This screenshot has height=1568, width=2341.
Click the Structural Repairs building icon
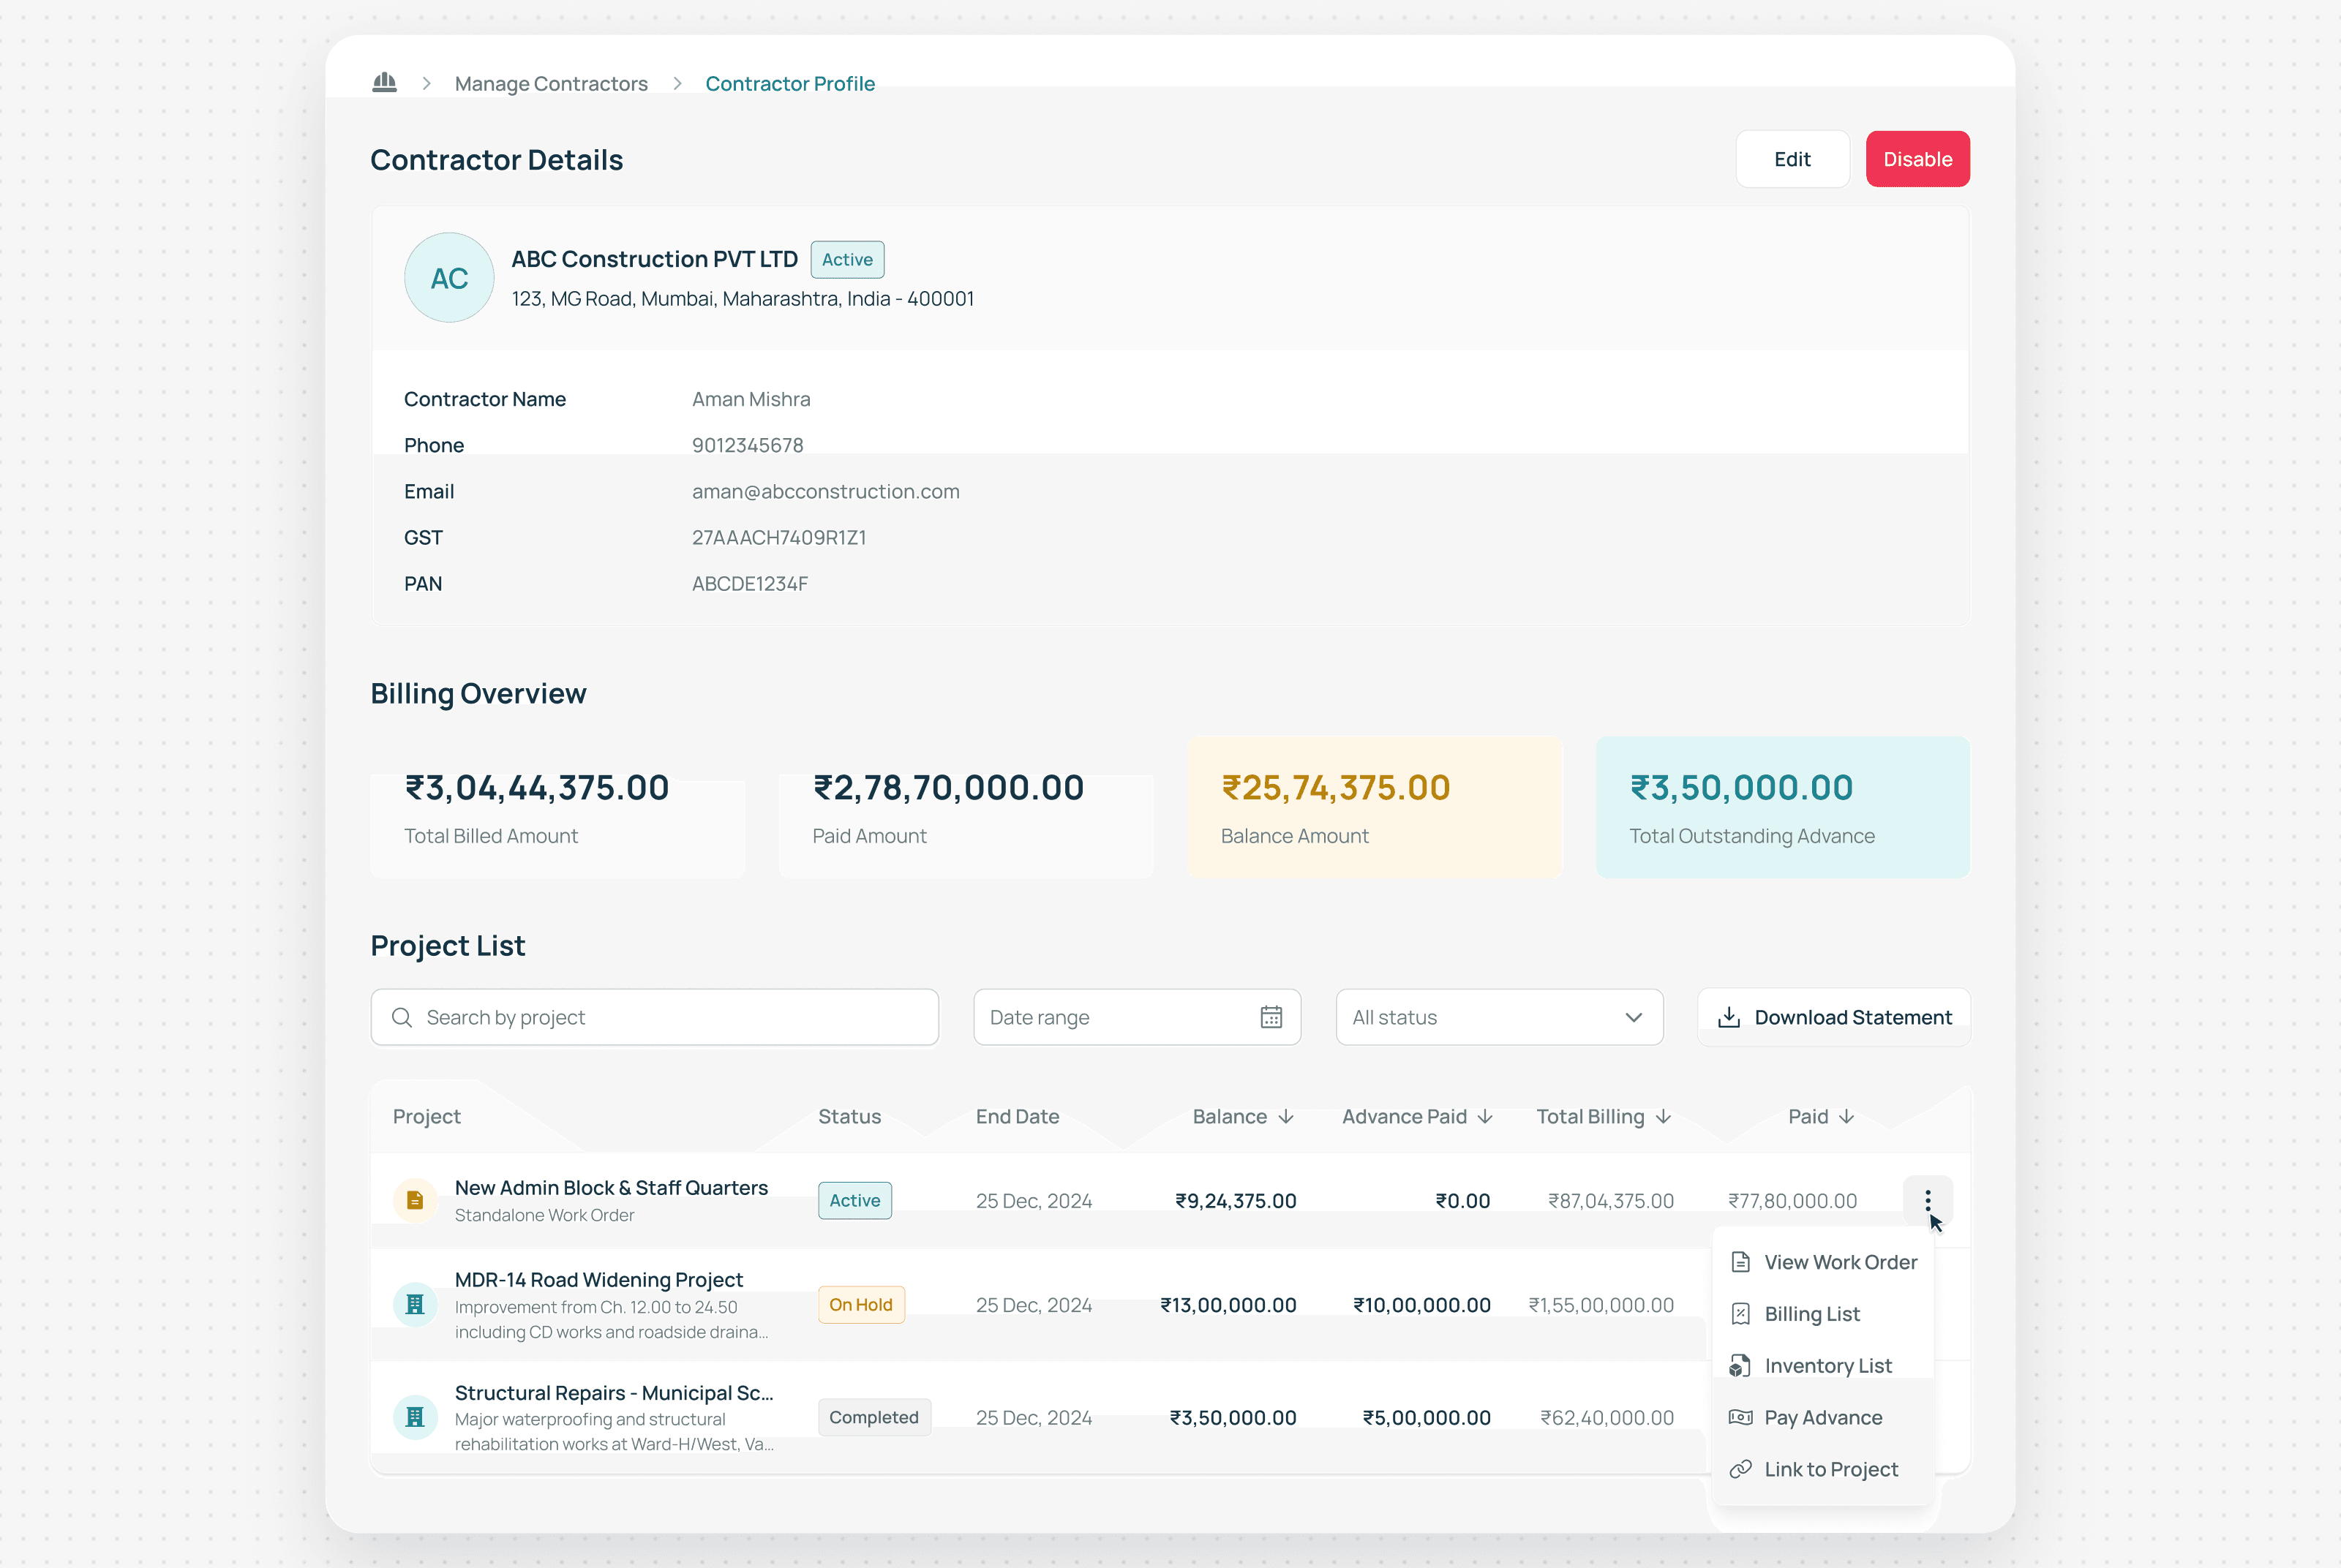(x=415, y=1417)
